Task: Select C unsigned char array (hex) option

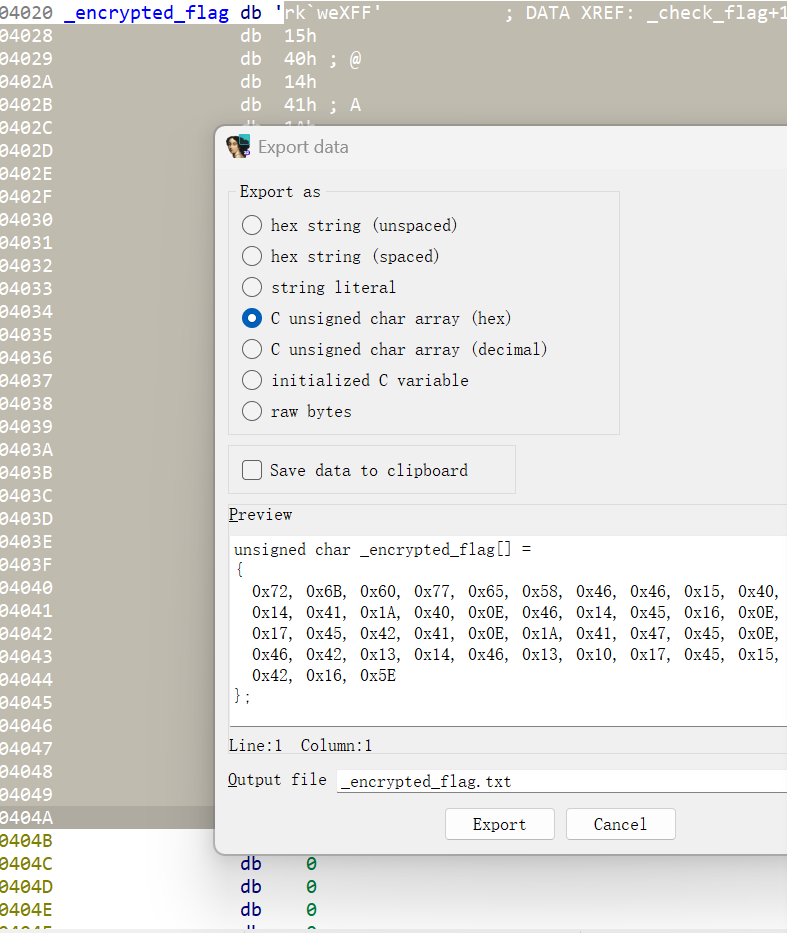Action: (x=252, y=318)
